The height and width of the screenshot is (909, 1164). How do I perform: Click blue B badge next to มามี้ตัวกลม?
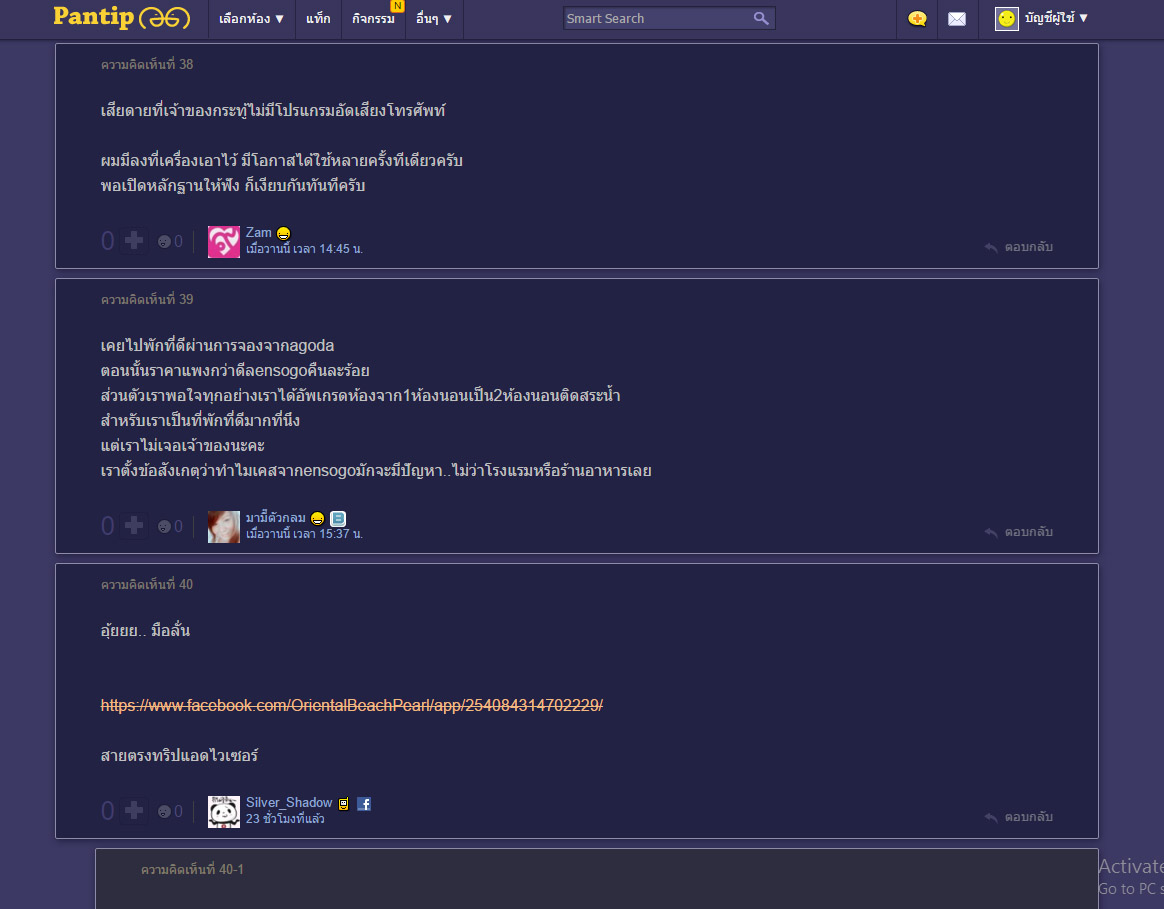pyautogui.click(x=338, y=518)
